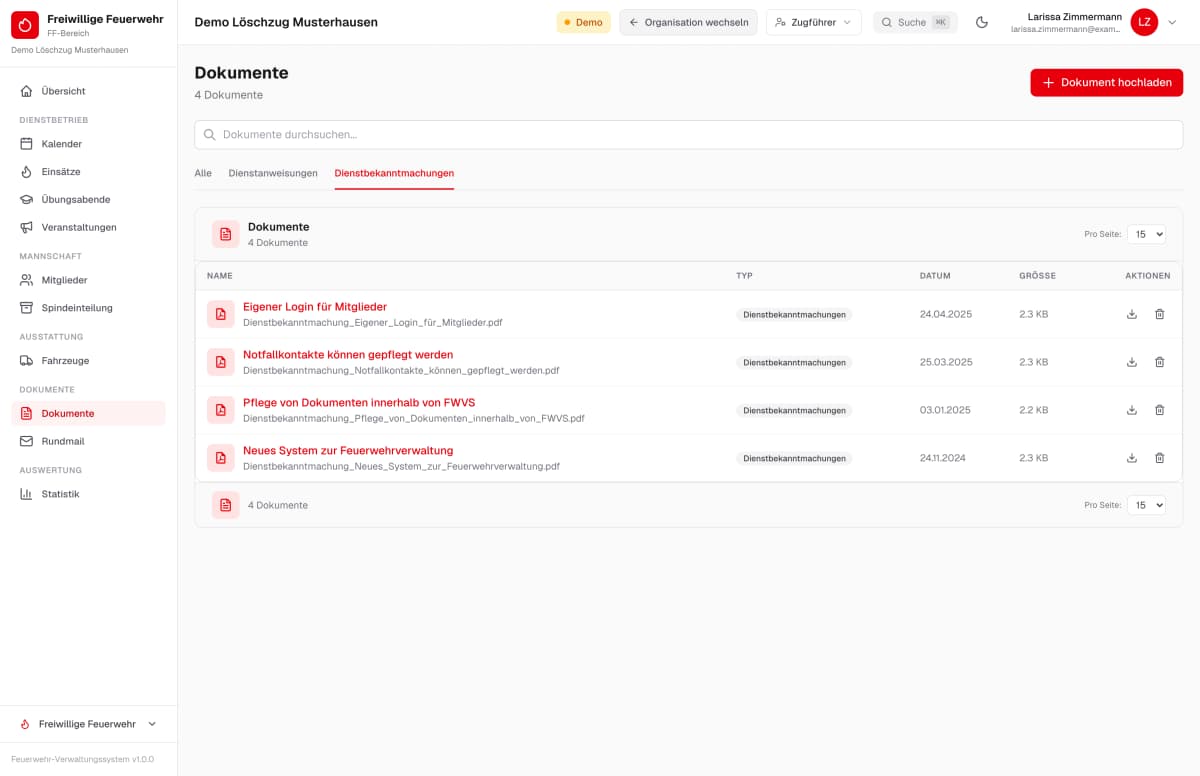
Task: Download 'Eigener Login für Mitglieder' document
Action: pyautogui.click(x=1132, y=314)
